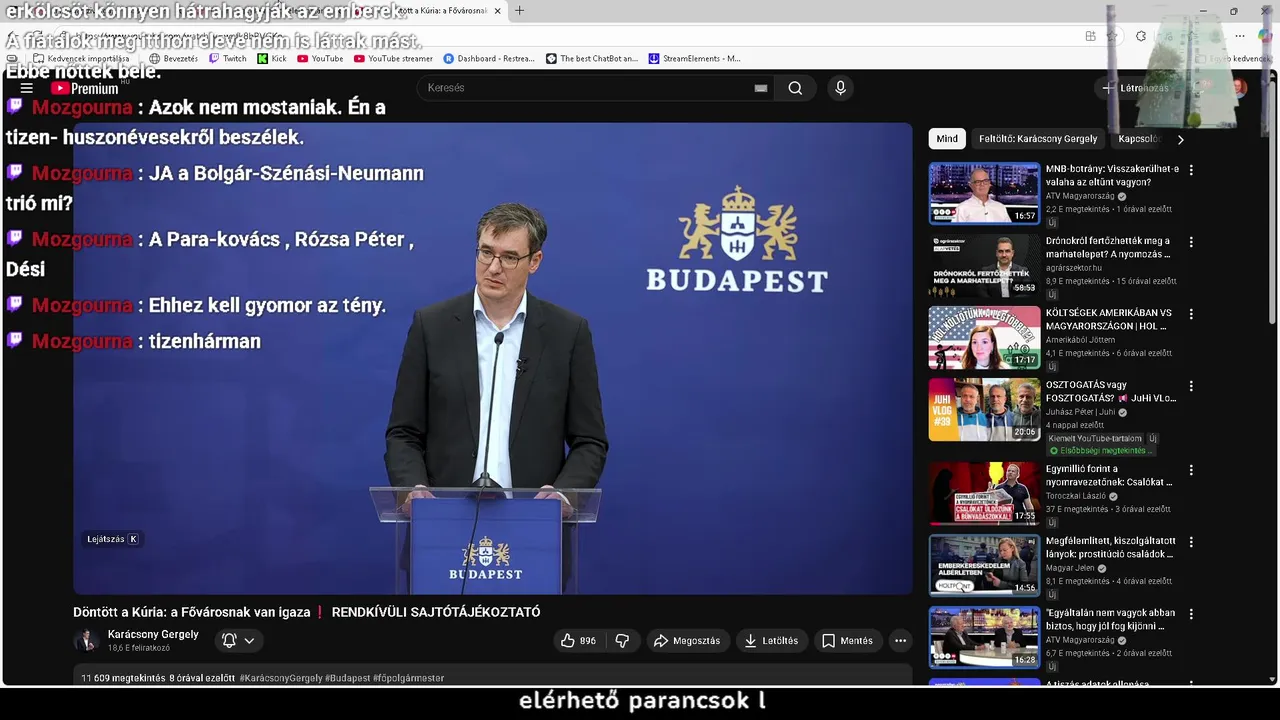
Task: Click the search magnifier button
Action: point(795,88)
